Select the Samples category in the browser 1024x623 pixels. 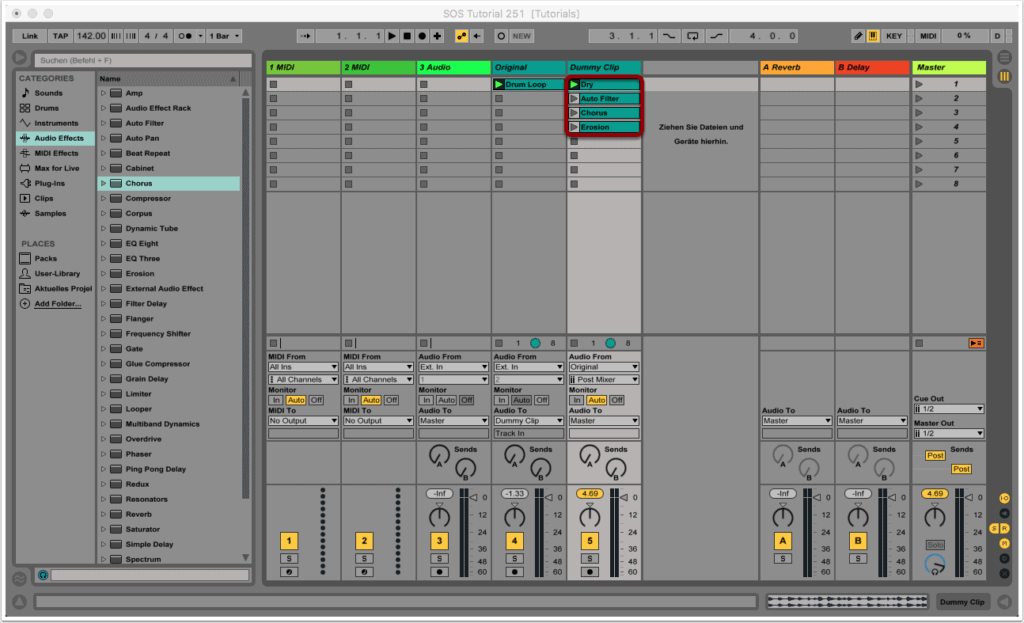[x=50, y=213]
